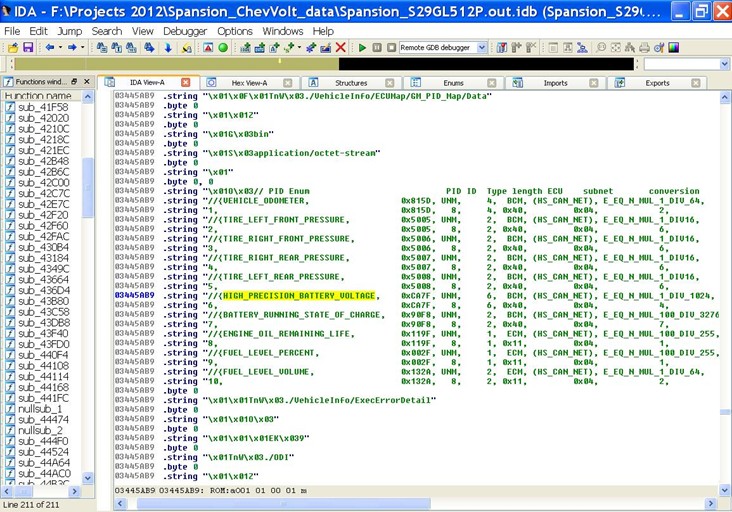Open the Remote GDB debugger dropdown

click(x=481, y=47)
